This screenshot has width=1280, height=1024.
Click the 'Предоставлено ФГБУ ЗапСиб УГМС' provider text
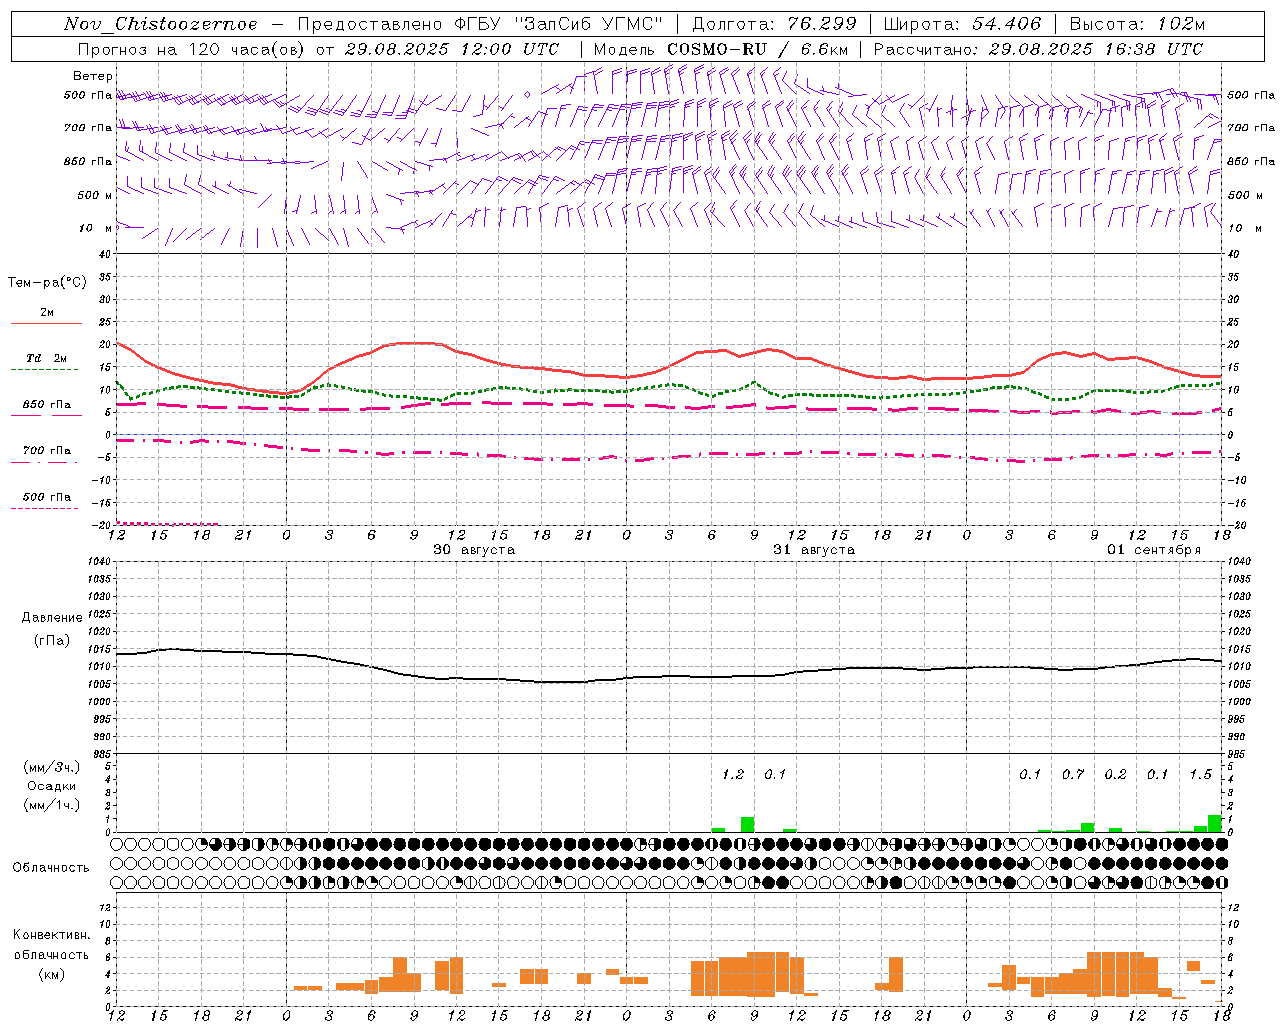(480, 24)
